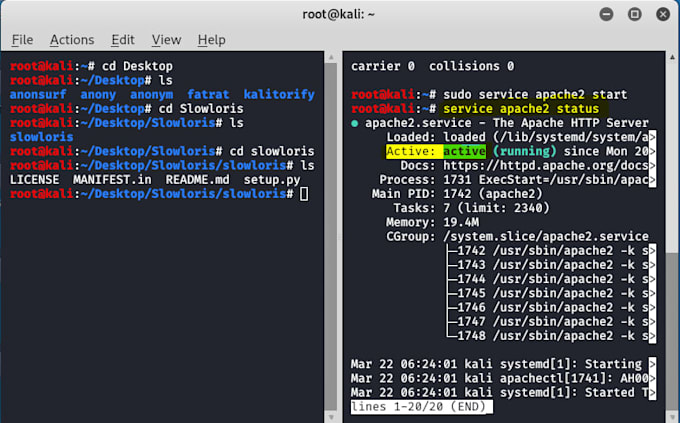Click the 'apachectl[1741]: AH00' log line

click(503, 378)
